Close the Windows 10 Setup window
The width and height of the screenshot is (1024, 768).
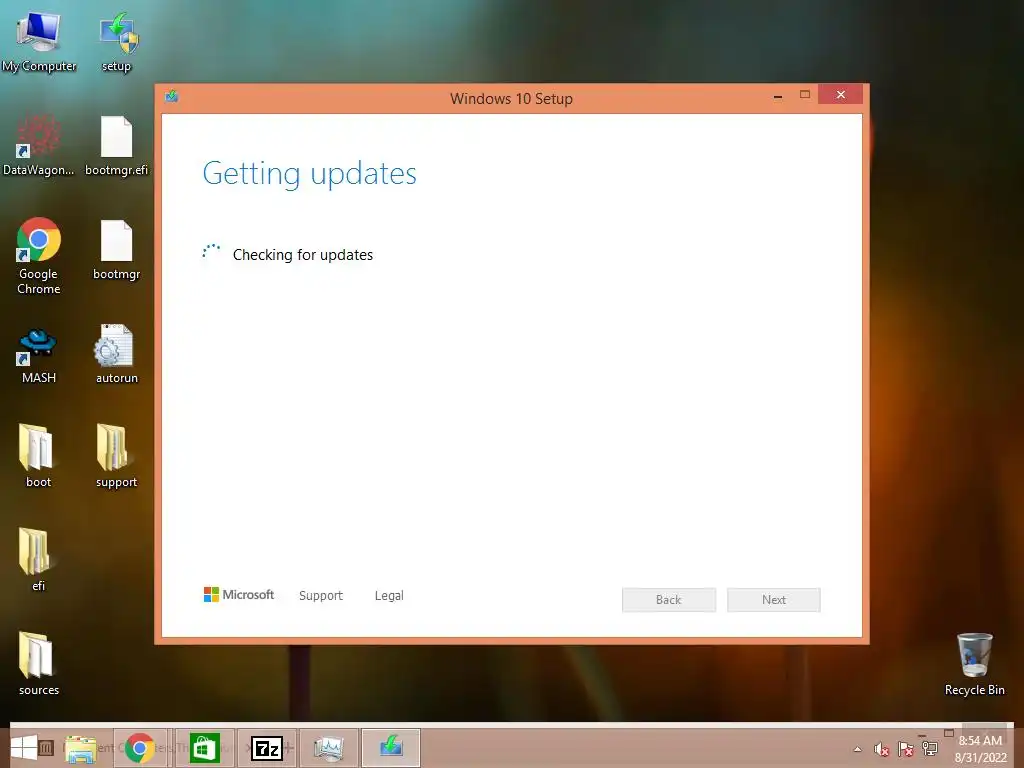[840, 95]
